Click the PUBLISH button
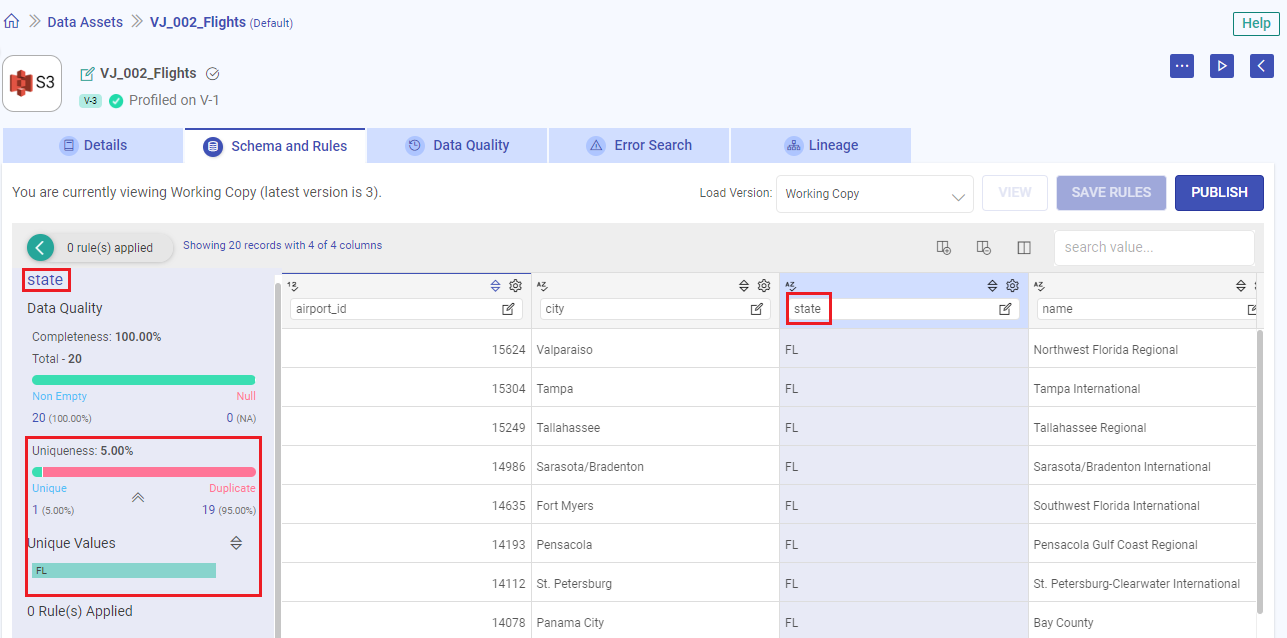1287x638 pixels. [x=1219, y=193]
